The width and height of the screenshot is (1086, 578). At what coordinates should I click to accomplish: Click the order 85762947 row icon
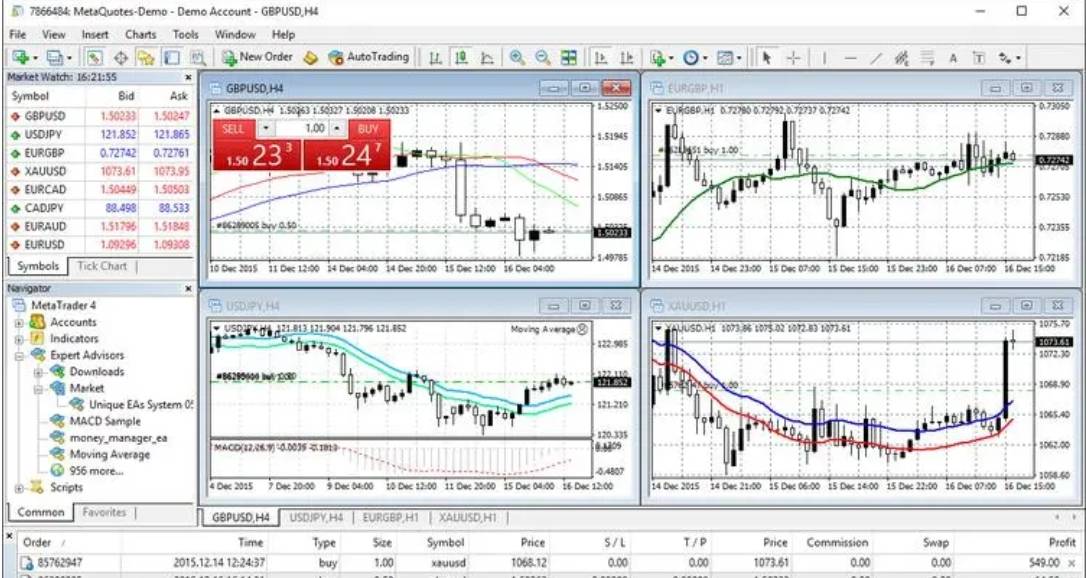click(28, 563)
